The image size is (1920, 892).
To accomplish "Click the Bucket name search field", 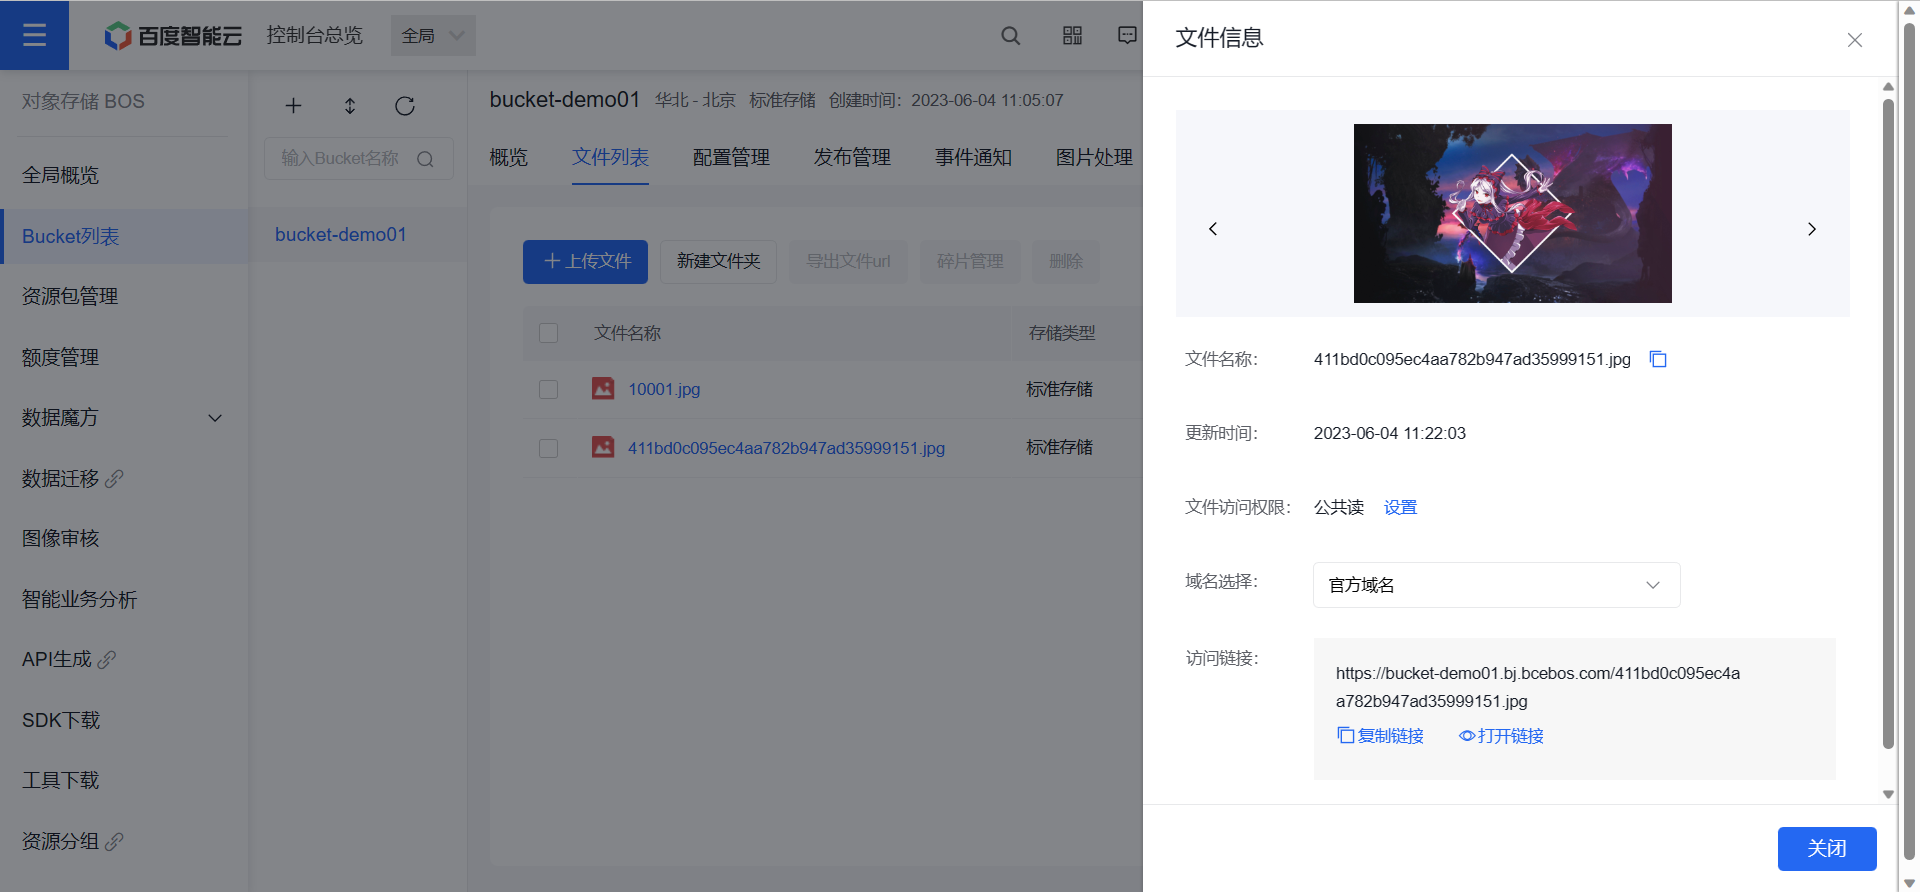I will (345, 159).
